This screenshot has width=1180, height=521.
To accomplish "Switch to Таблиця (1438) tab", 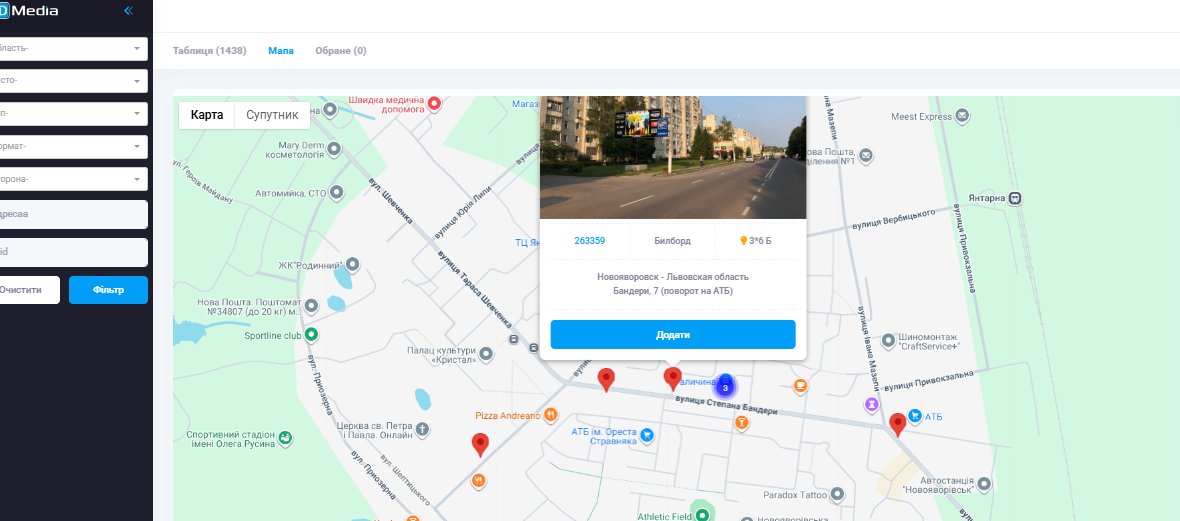I will coord(209,50).
